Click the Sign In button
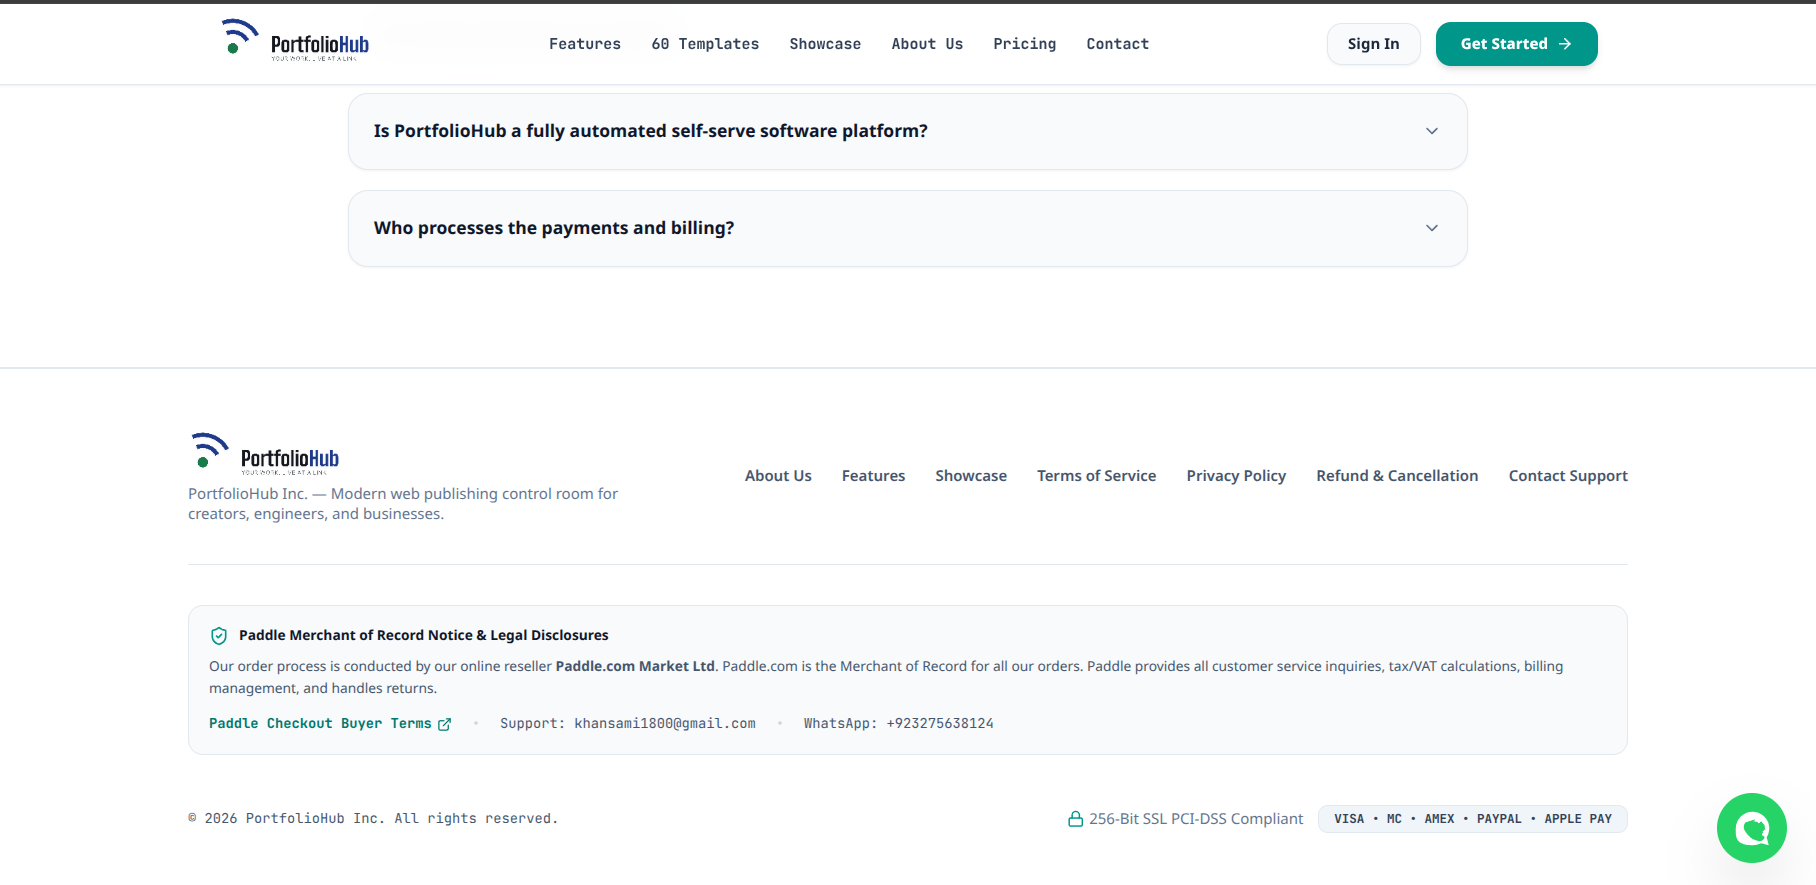 point(1374,44)
